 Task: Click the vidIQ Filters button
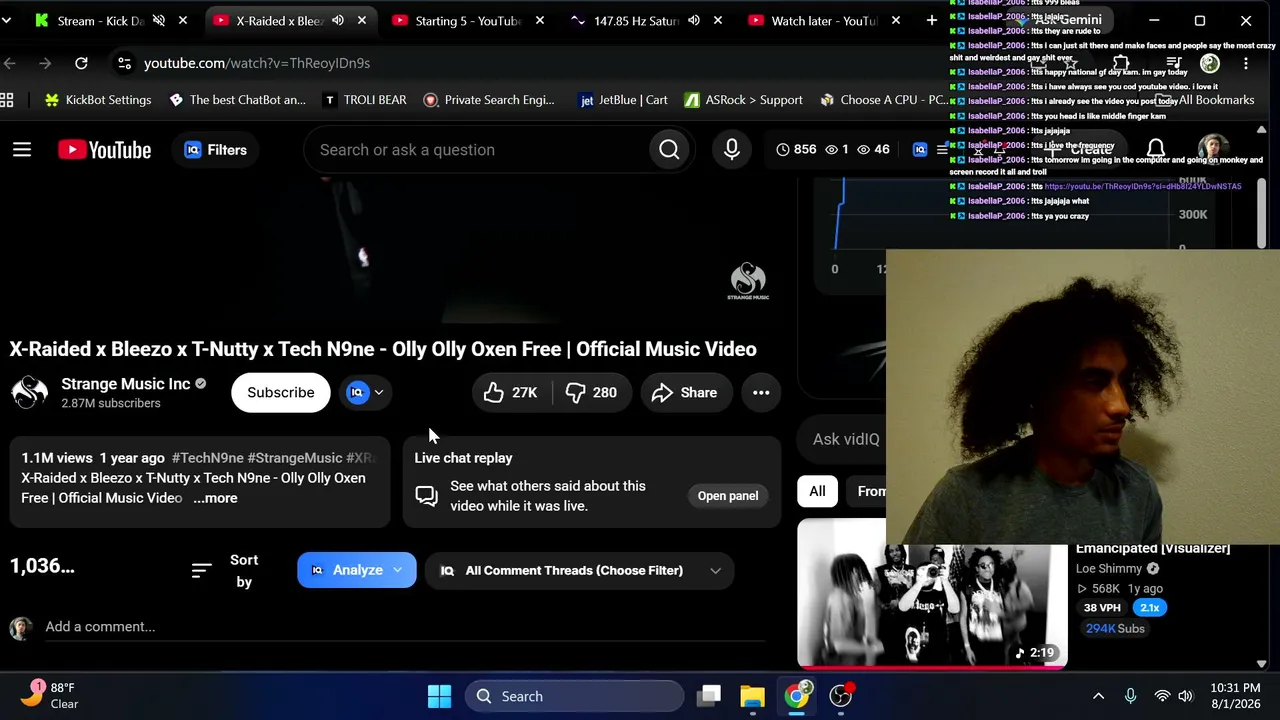[x=215, y=150]
